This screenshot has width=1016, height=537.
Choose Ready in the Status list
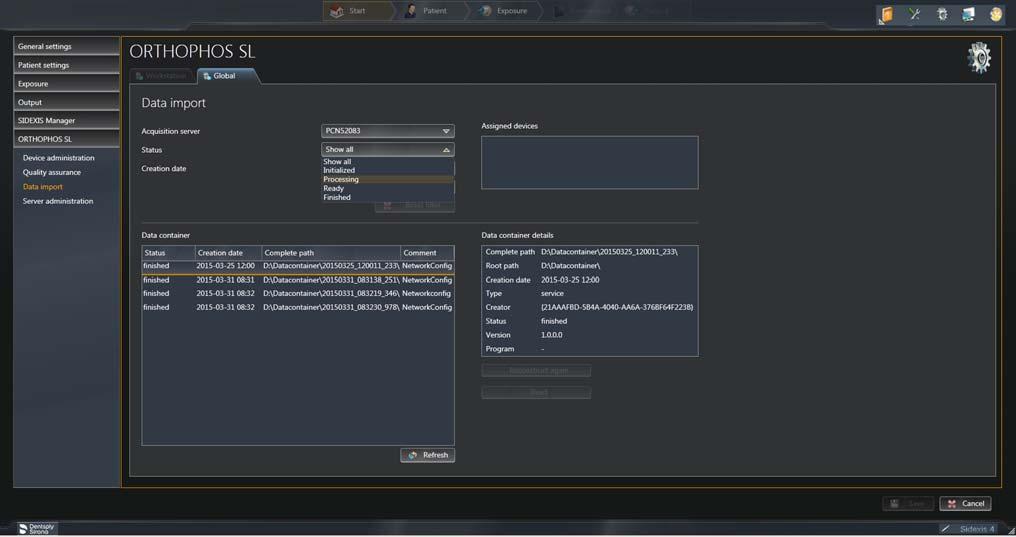tap(387, 189)
